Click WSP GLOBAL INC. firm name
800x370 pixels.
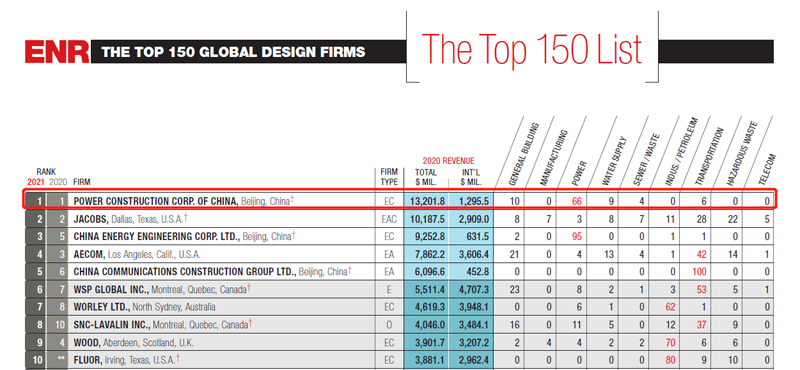coord(111,289)
